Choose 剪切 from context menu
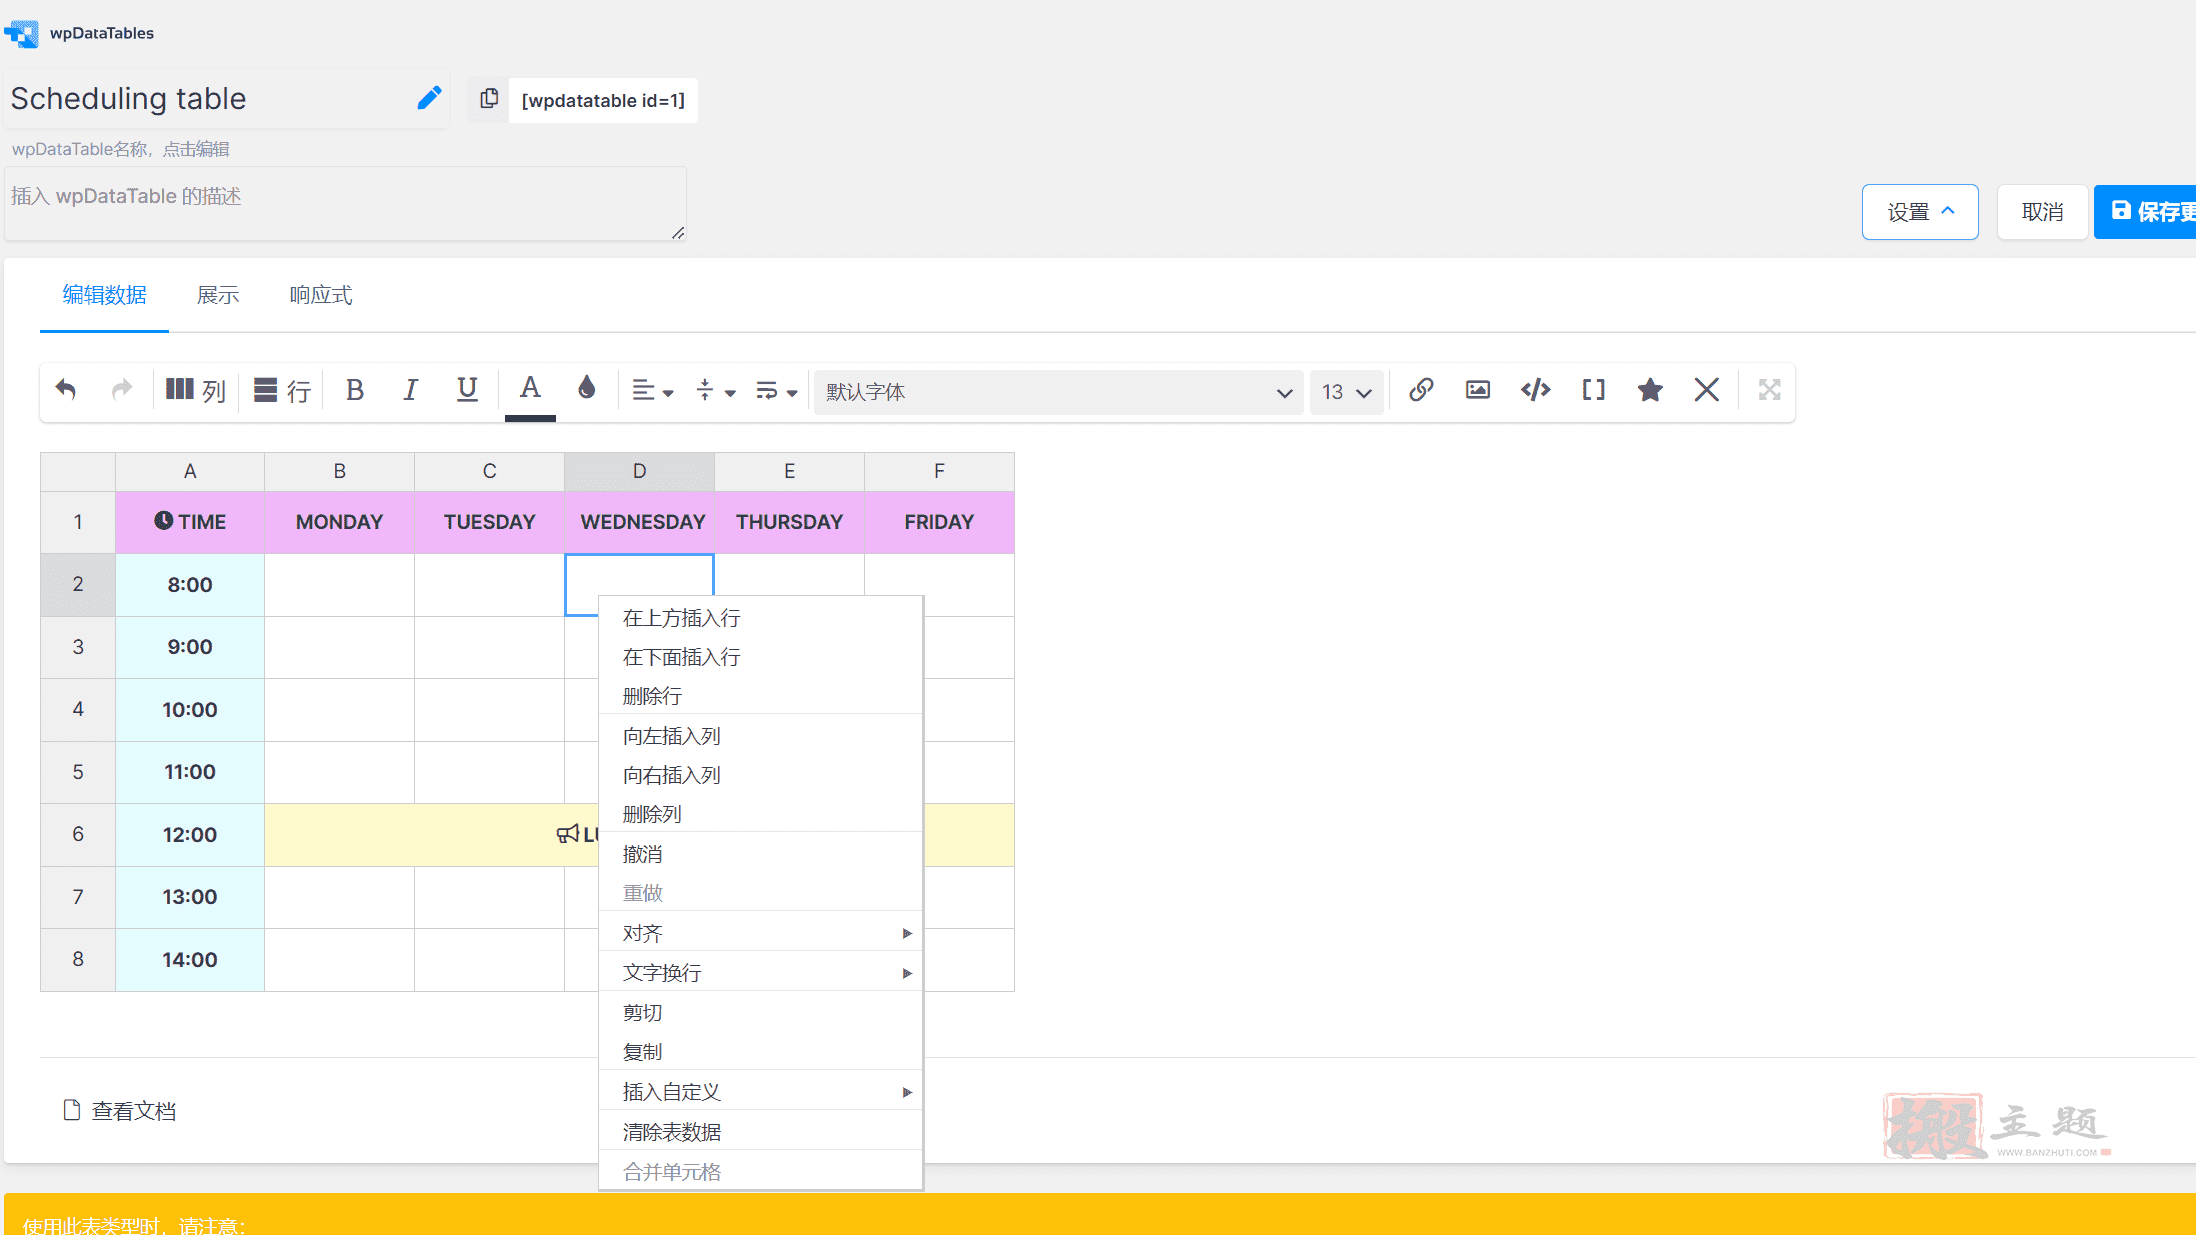Viewport: 2196px width, 1235px height. 760,1013
